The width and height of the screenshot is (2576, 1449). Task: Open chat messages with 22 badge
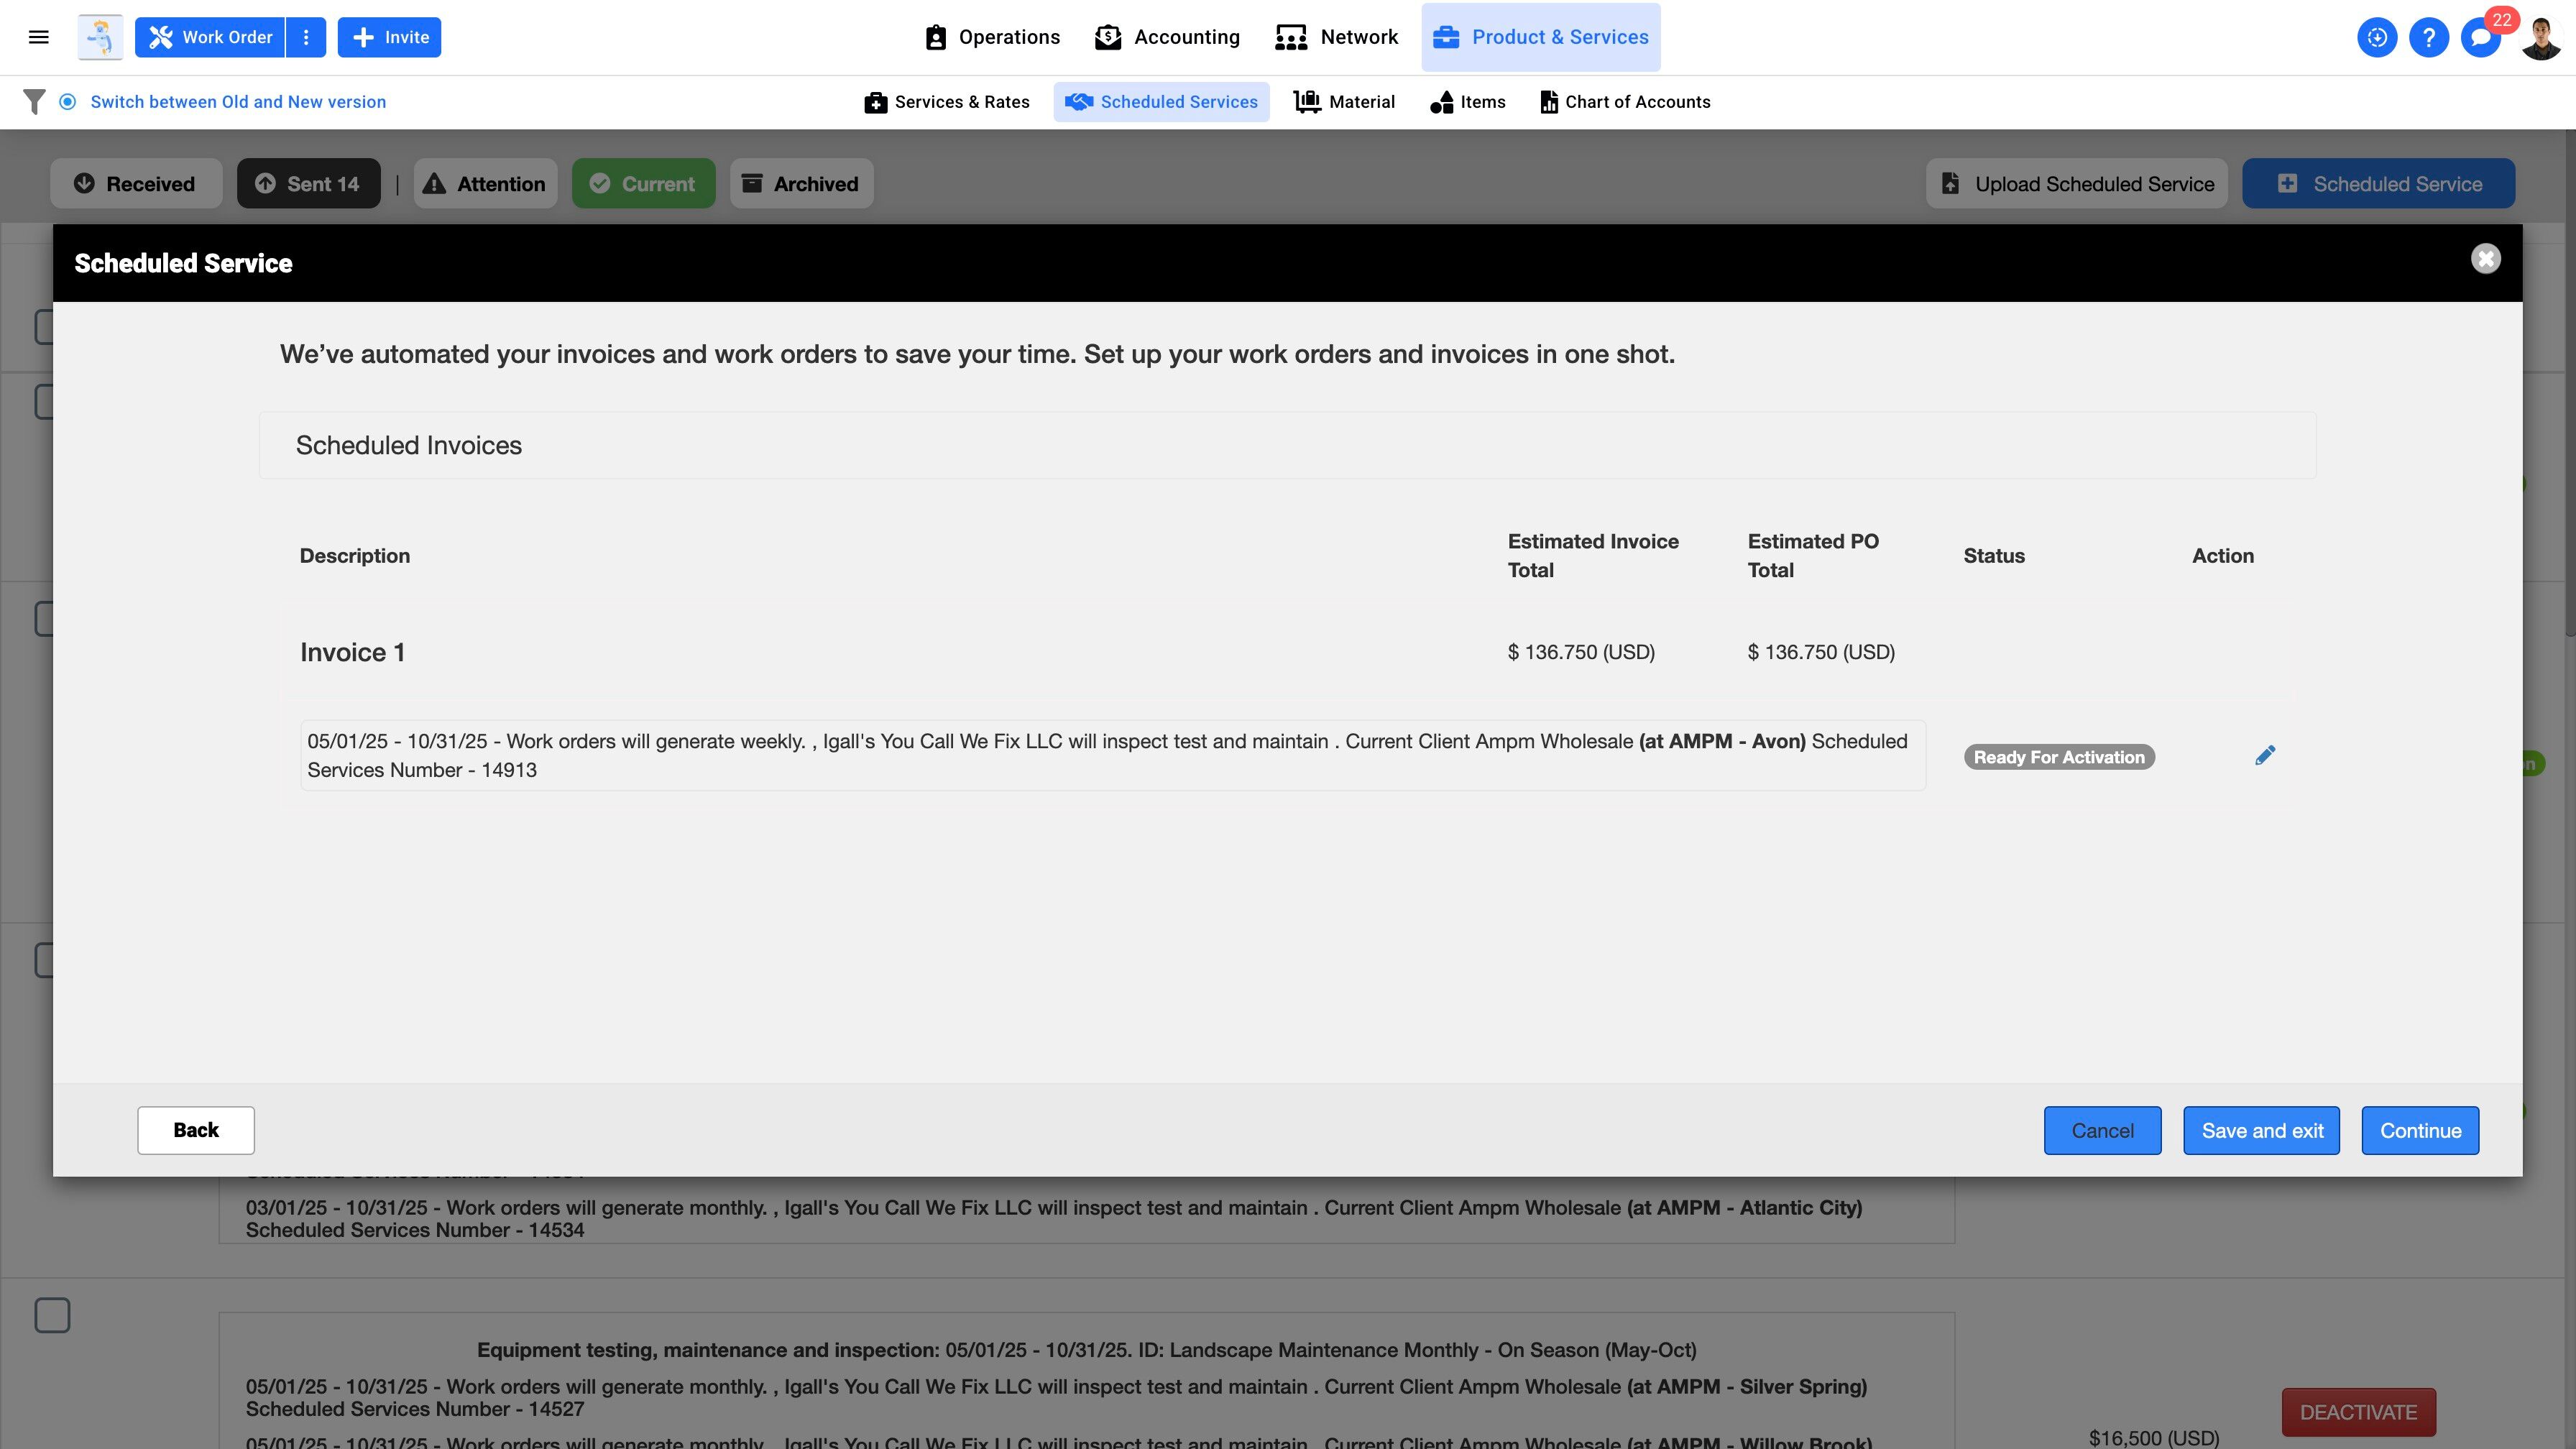(x=2480, y=37)
